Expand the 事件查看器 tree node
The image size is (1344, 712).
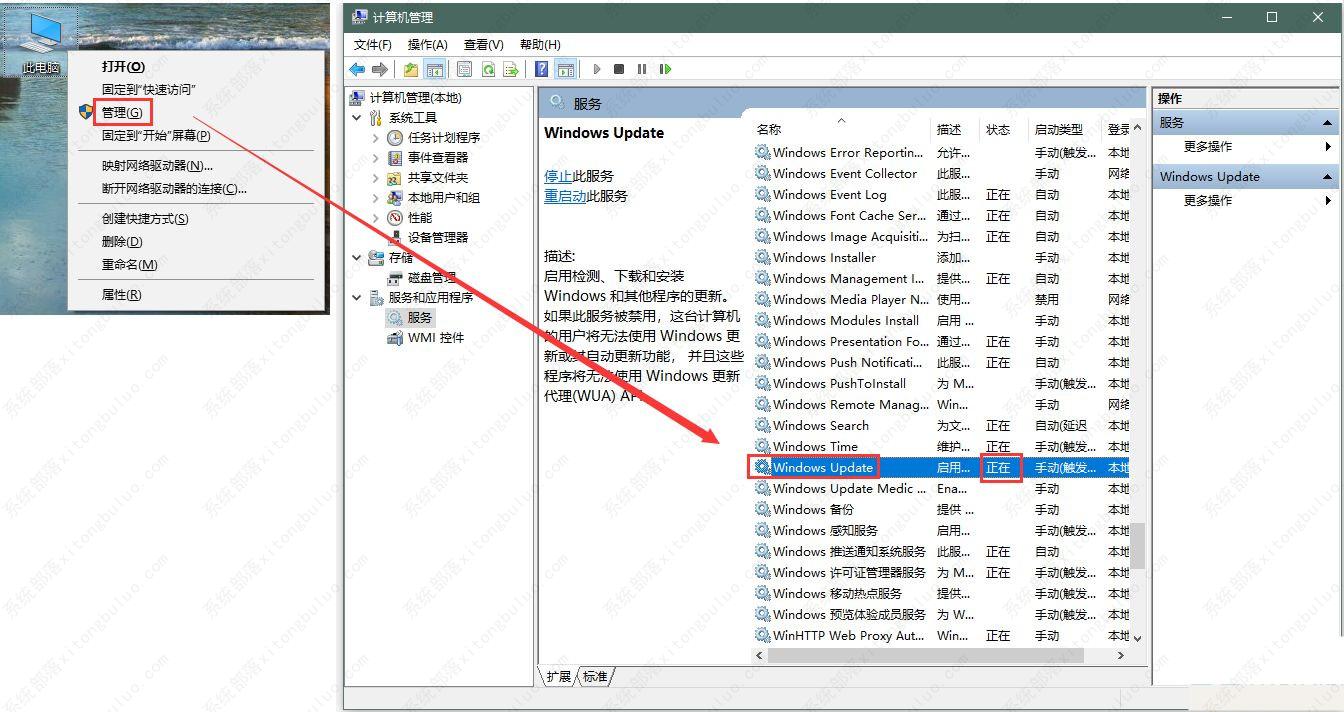pyautogui.click(x=377, y=157)
